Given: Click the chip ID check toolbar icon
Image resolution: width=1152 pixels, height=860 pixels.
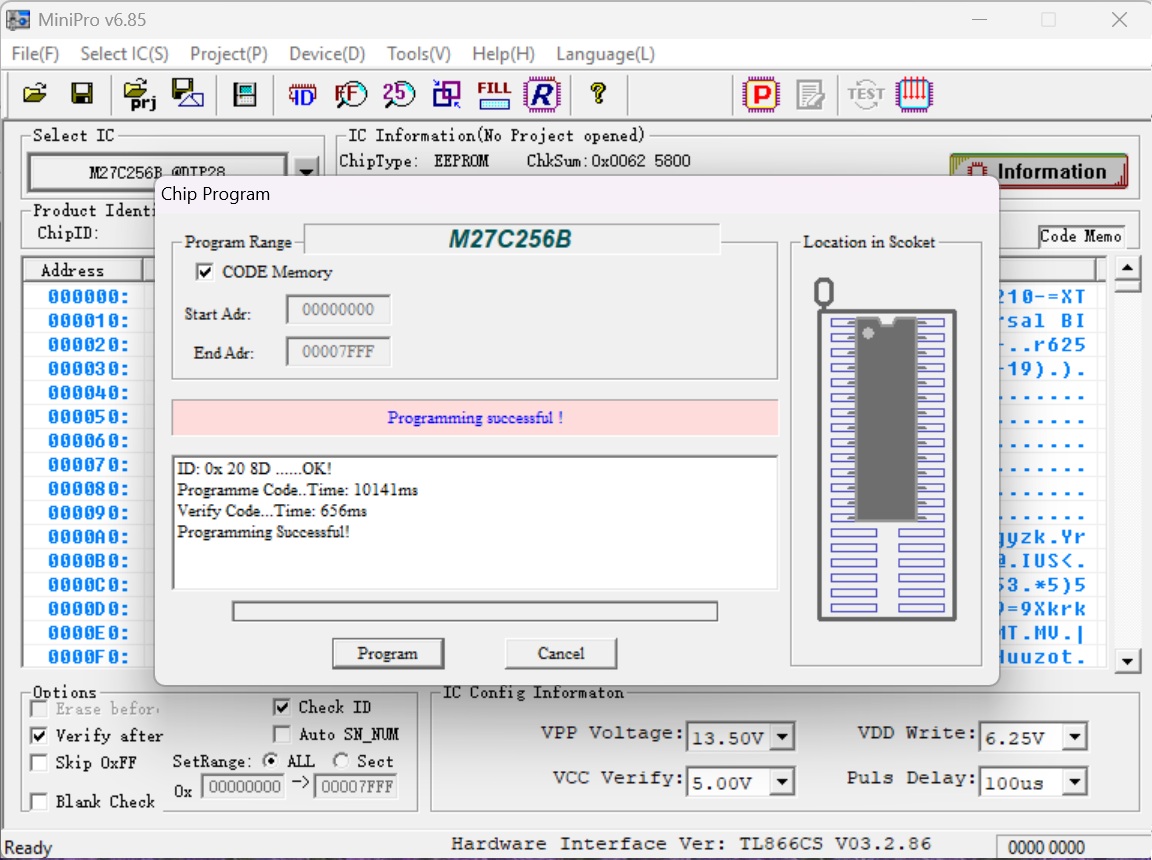Looking at the screenshot, I should pos(302,94).
